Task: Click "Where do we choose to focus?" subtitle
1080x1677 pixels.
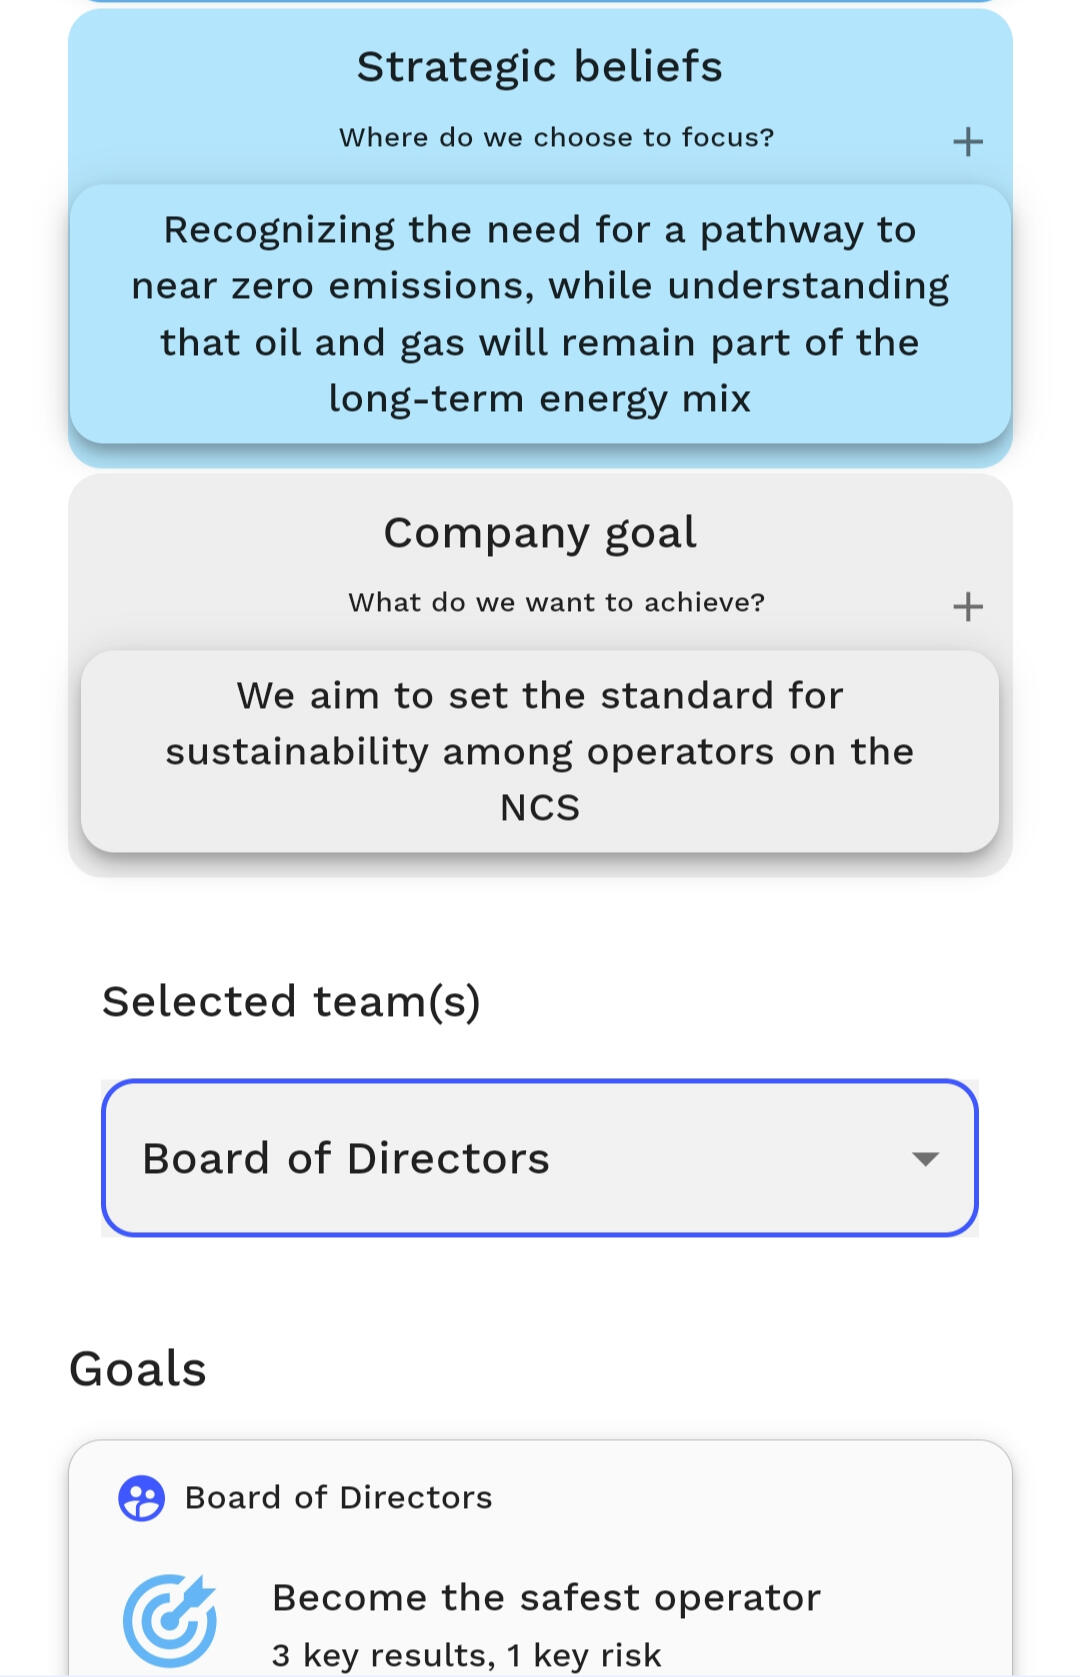Action: pyautogui.click(x=556, y=138)
